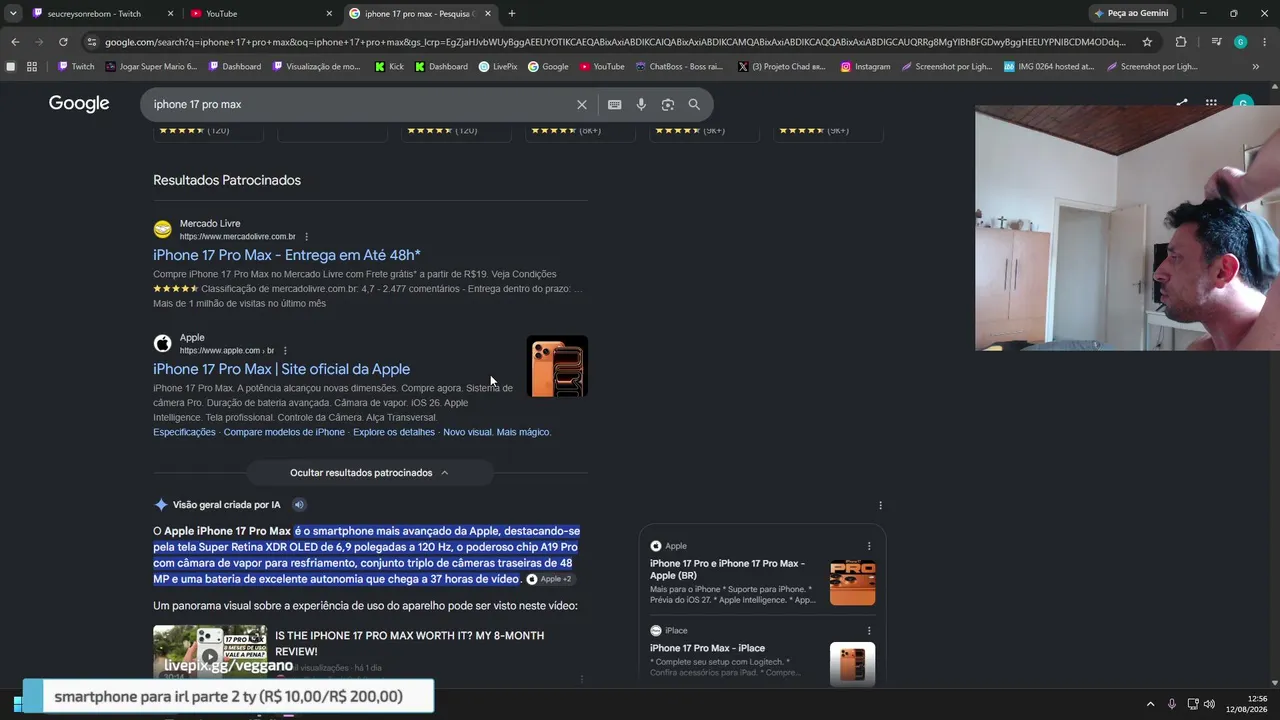This screenshot has height=720, width=1280.
Task: Listen to the AI overview audio
Action: pos(299,505)
